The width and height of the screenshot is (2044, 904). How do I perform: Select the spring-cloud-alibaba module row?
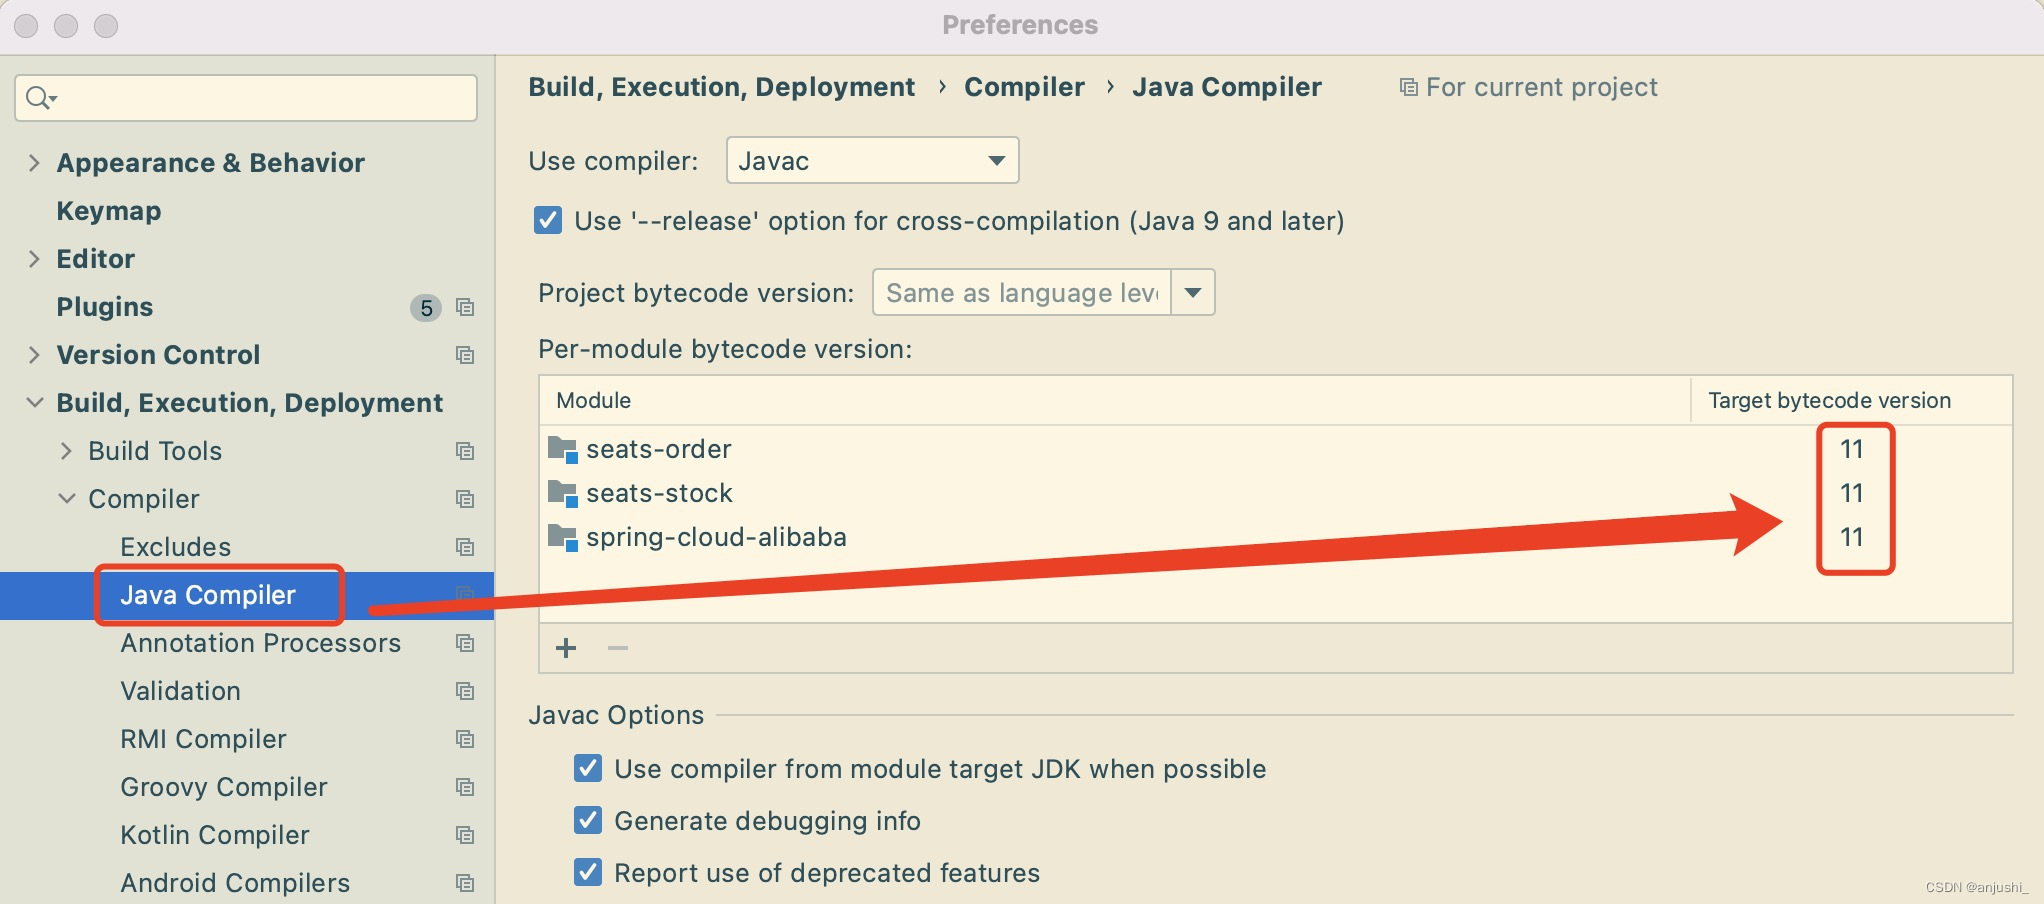1275,538
